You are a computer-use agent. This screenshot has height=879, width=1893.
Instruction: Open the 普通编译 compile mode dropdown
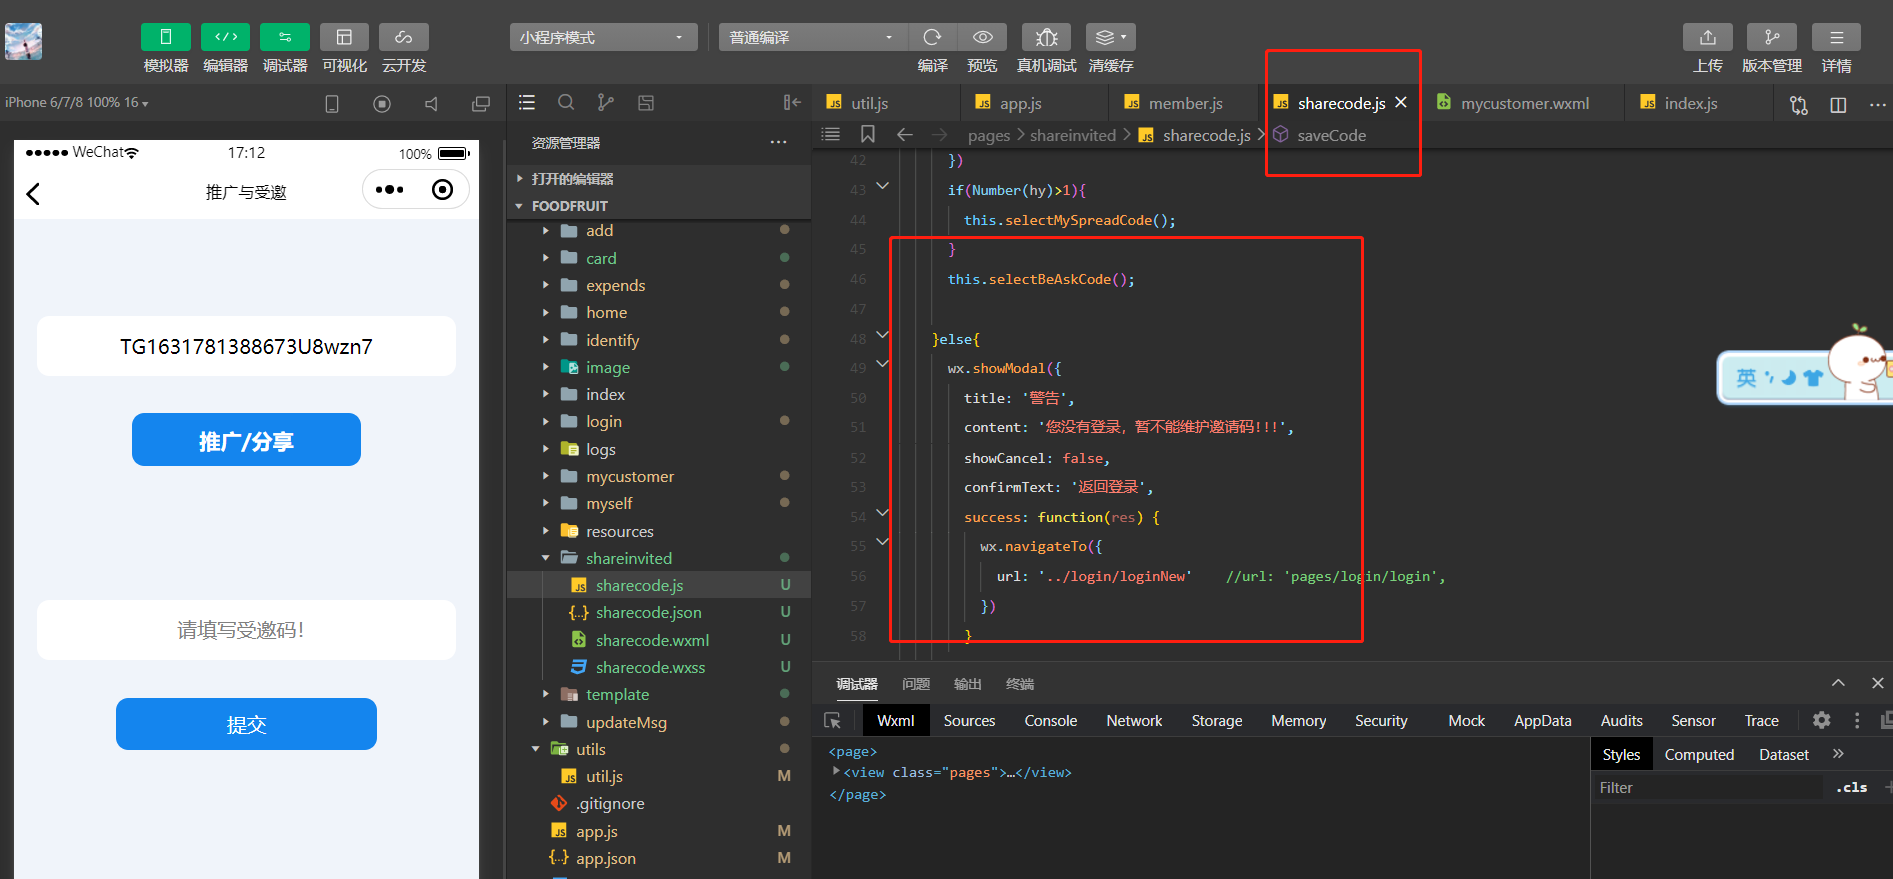(x=812, y=37)
